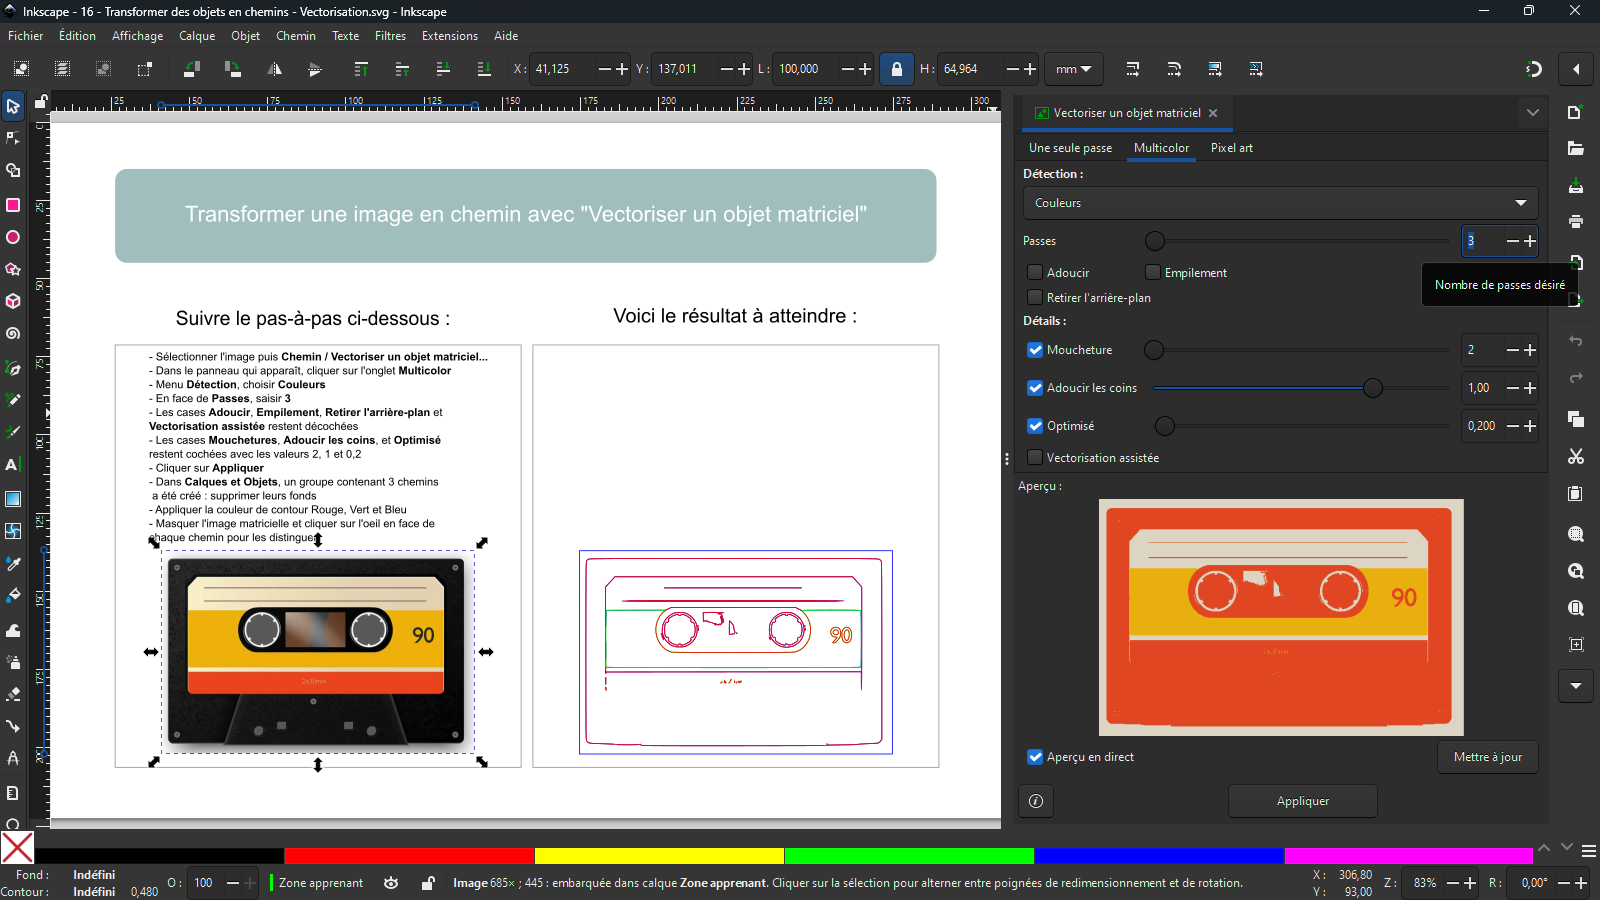The image size is (1600, 900).
Task: Select the Spiral tool
Action: [x=13, y=334]
